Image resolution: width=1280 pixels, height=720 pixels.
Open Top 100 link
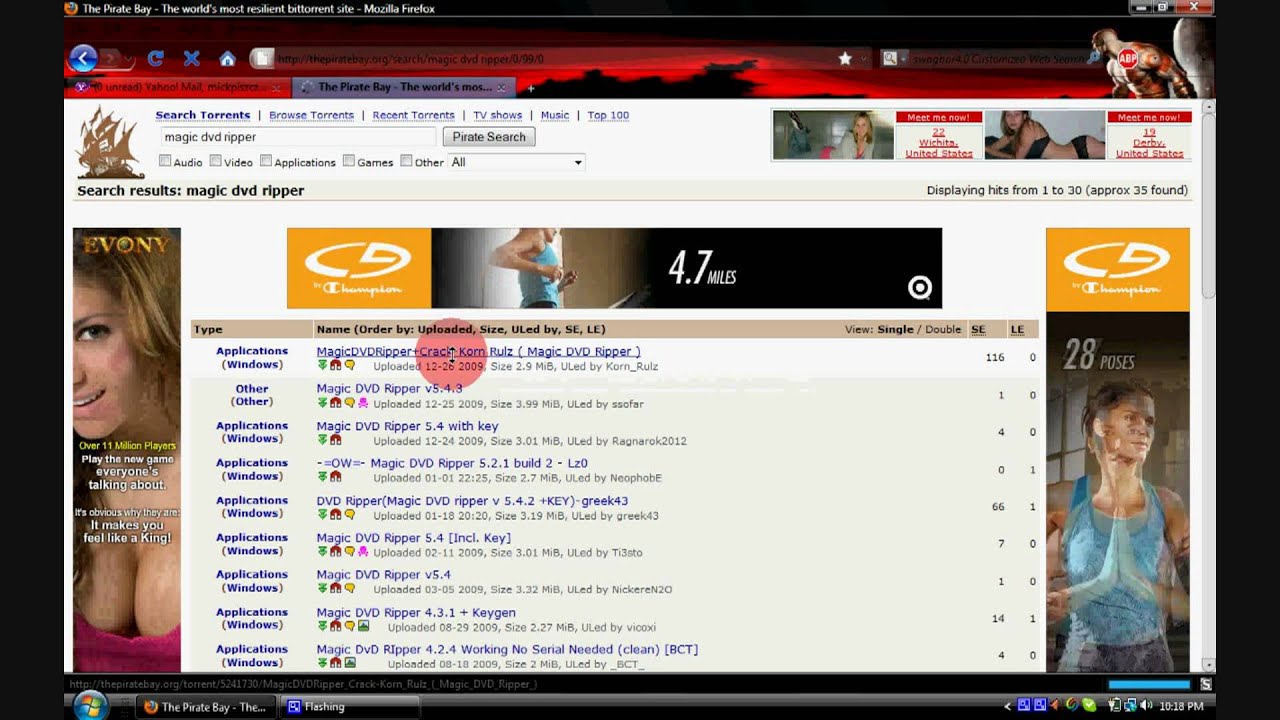pyautogui.click(x=608, y=115)
